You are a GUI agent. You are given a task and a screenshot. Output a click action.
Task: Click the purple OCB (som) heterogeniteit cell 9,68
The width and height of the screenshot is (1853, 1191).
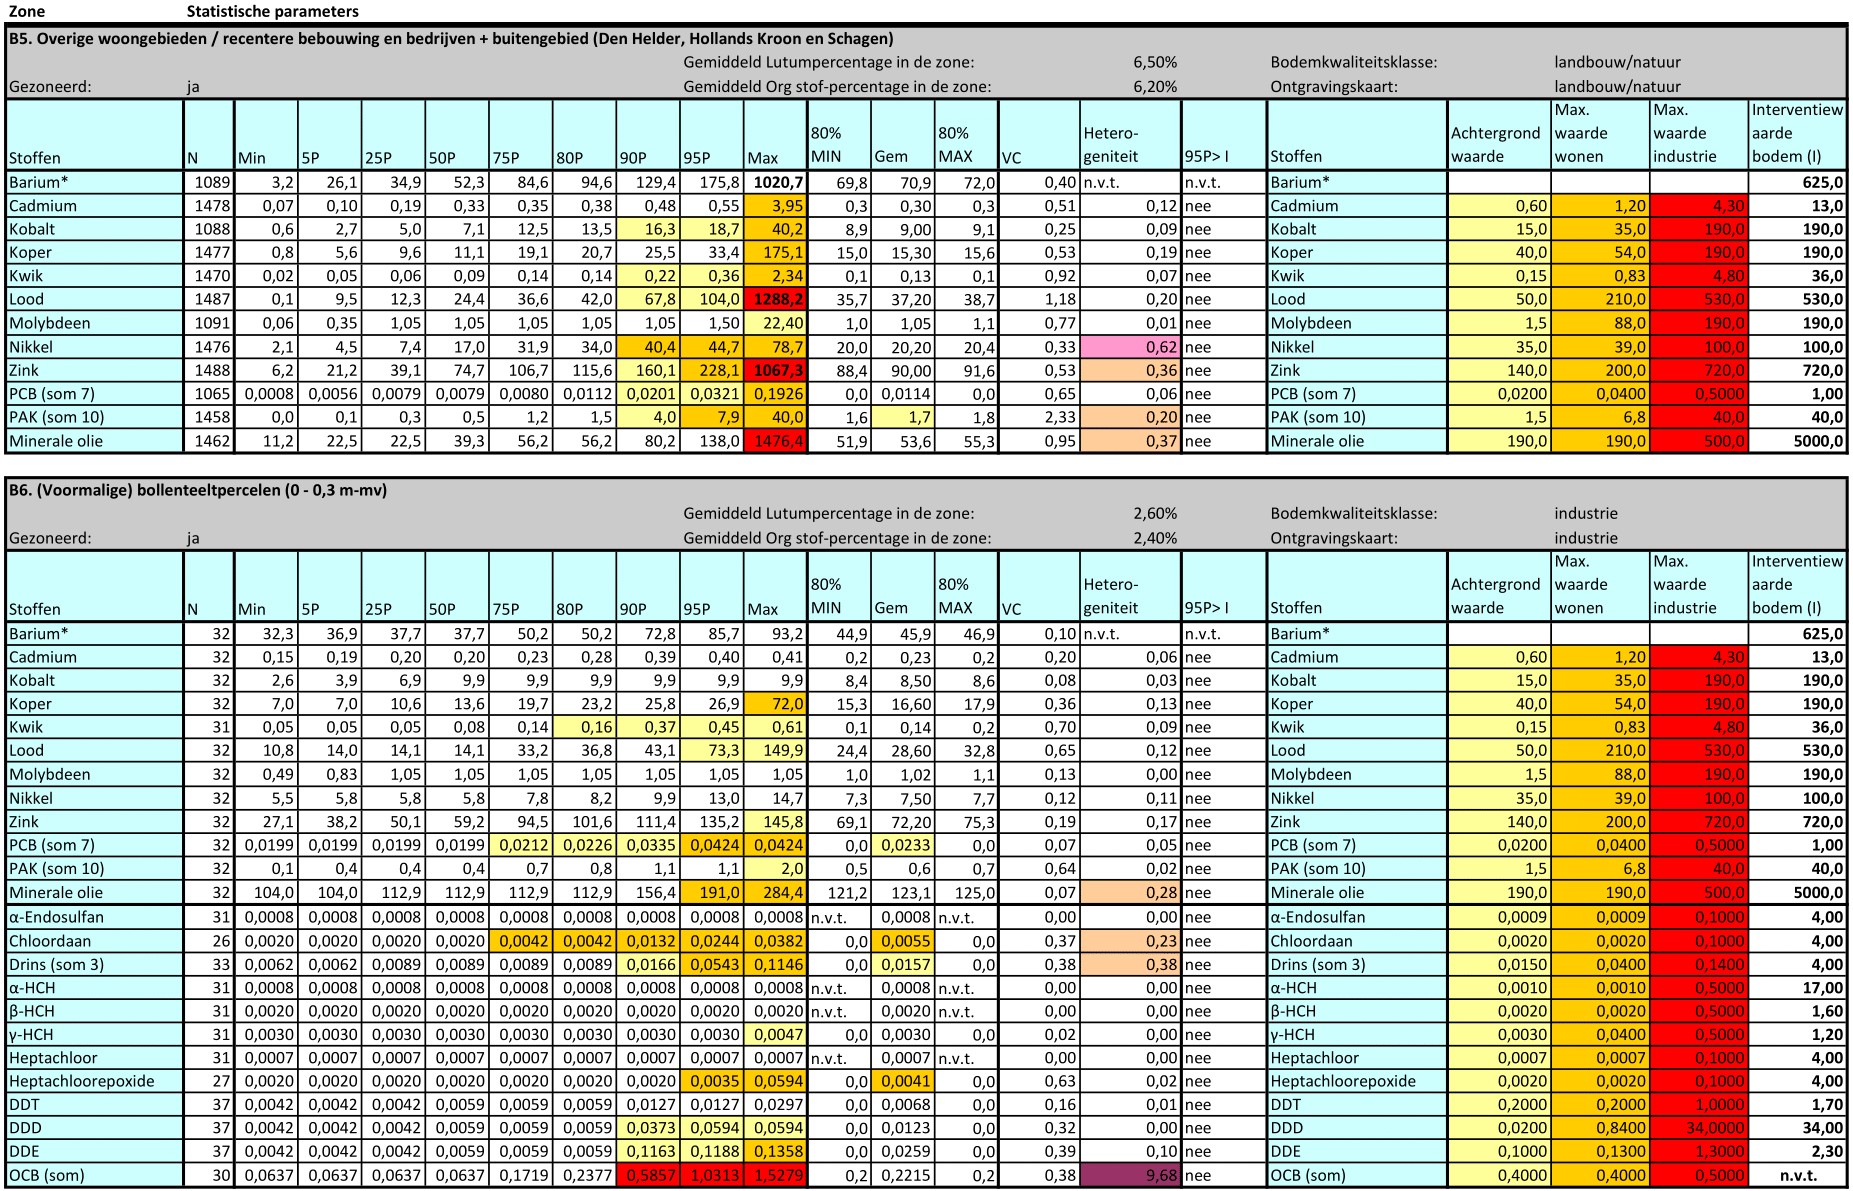tap(1131, 1175)
